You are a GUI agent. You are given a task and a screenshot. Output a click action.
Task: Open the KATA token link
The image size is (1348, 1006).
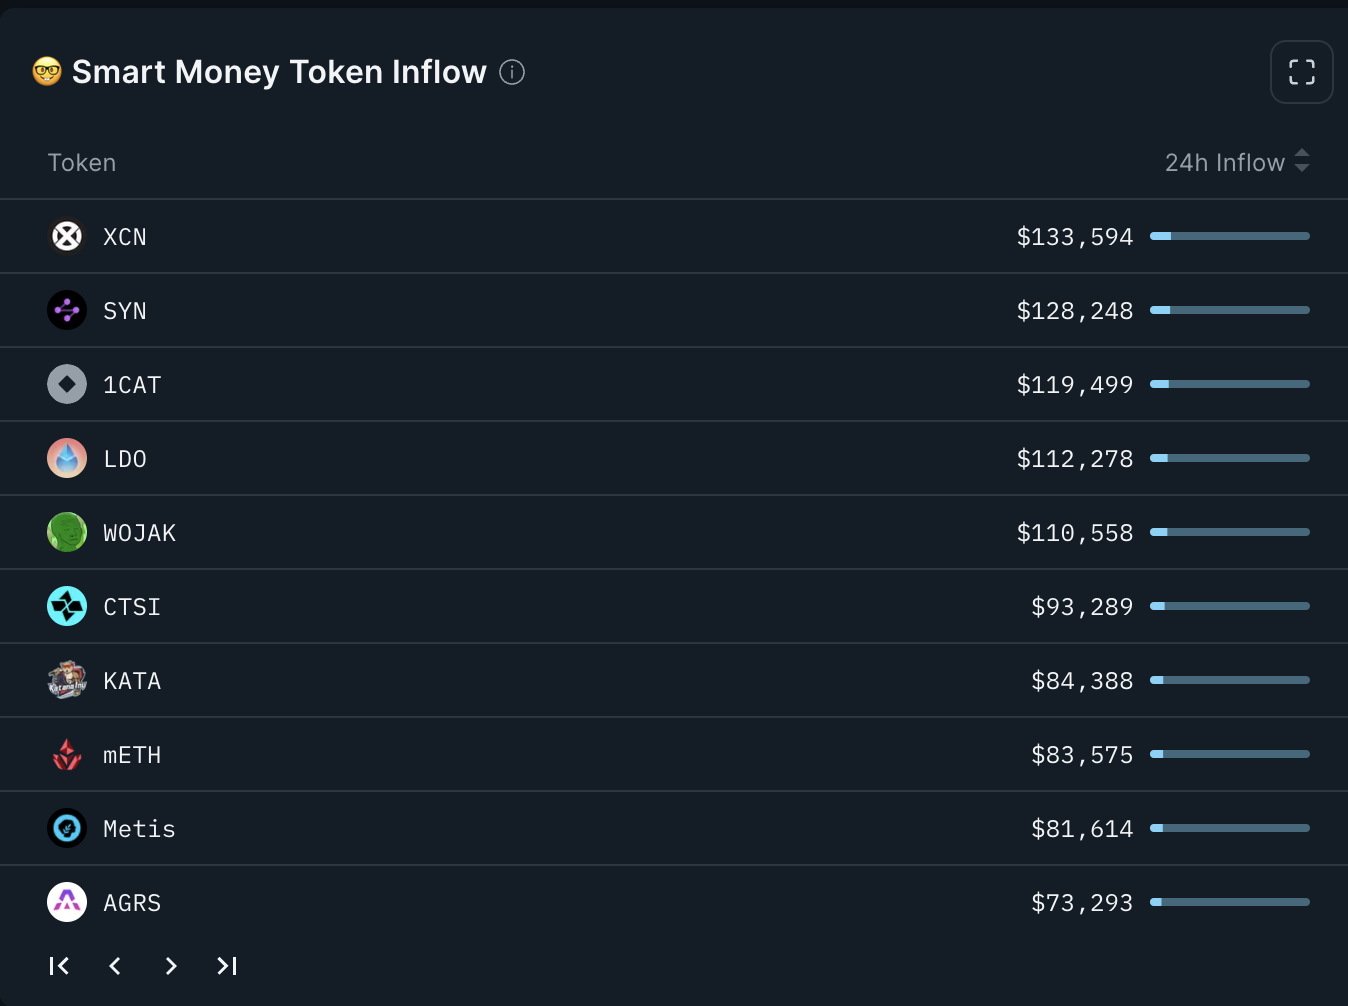132,681
